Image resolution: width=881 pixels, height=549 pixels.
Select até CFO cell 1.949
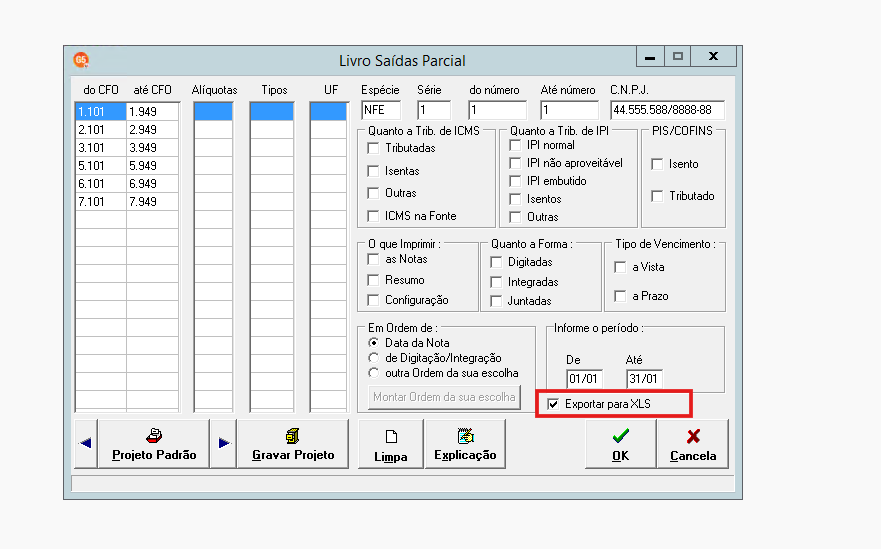coord(152,111)
